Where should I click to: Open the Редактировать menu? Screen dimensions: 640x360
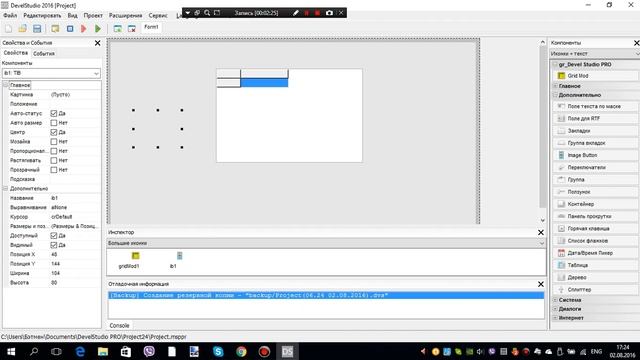[42, 16]
